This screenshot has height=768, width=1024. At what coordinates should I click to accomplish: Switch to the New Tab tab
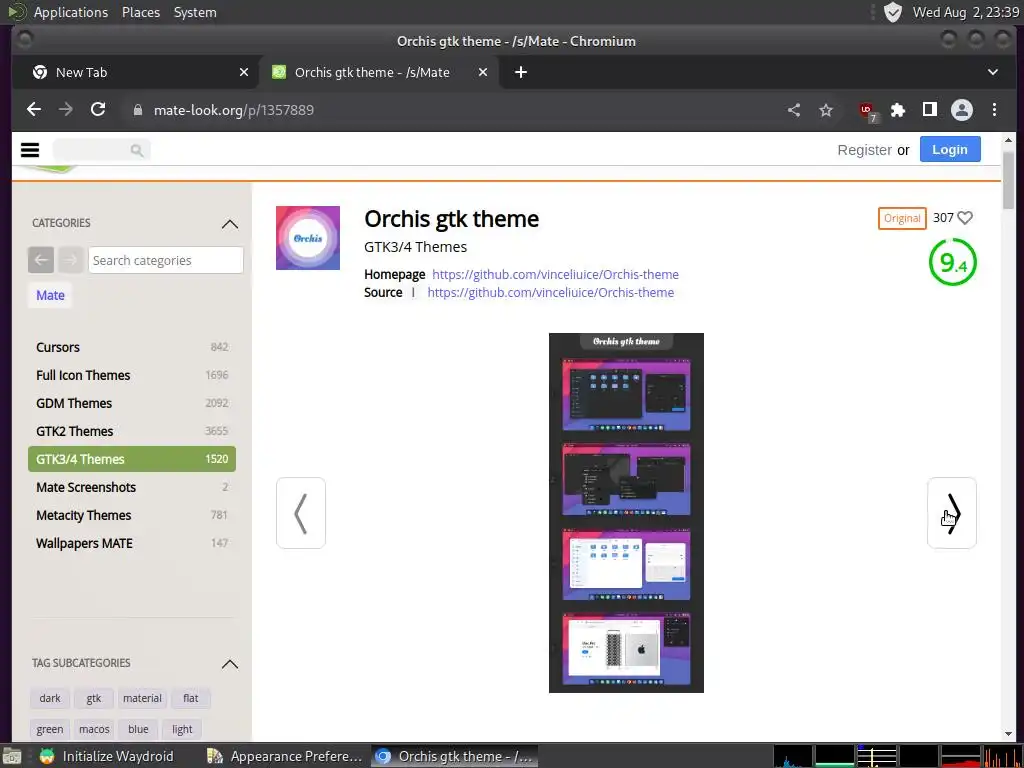134,72
